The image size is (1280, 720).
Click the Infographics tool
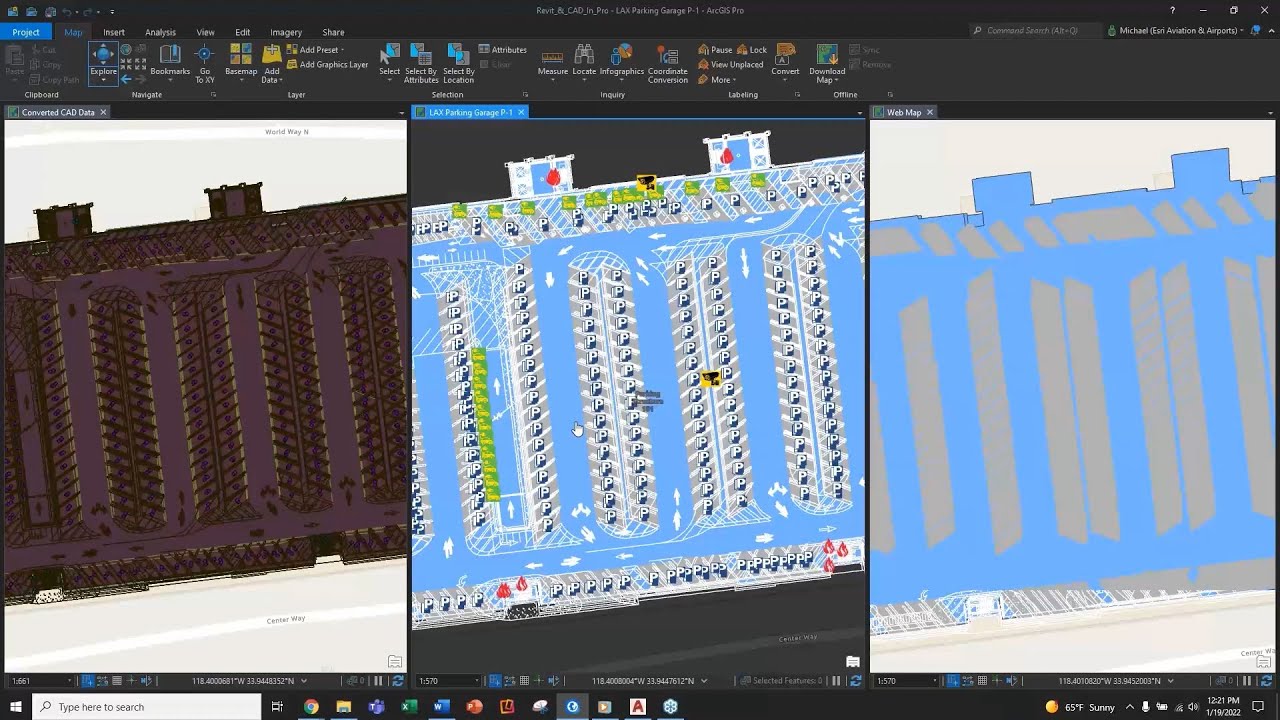click(x=621, y=61)
